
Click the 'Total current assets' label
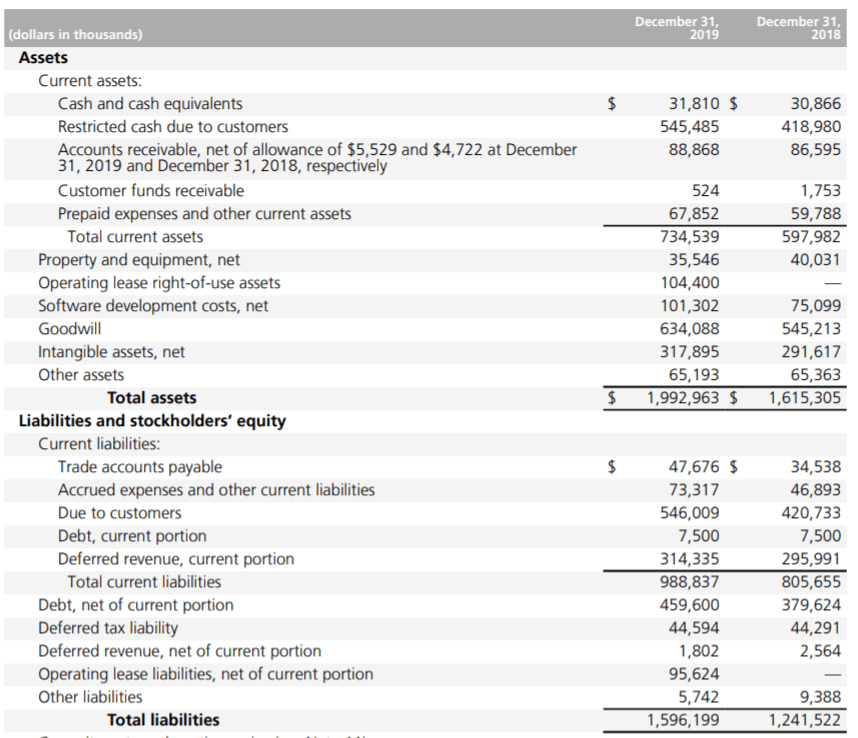click(x=135, y=236)
